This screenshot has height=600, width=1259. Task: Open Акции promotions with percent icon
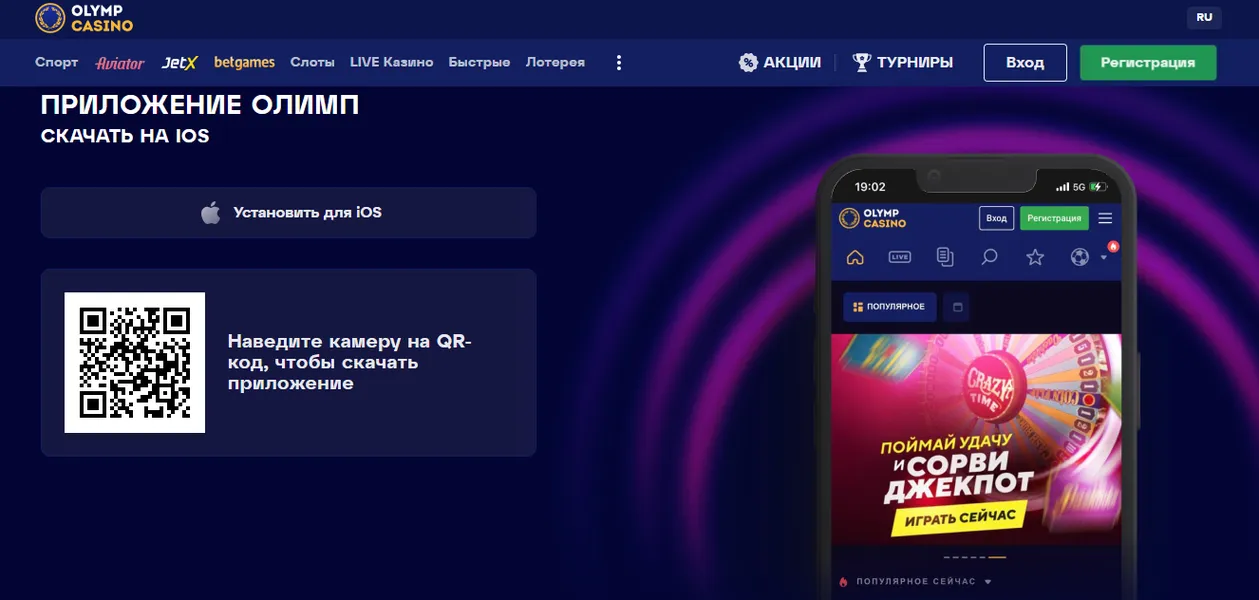[x=780, y=62]
